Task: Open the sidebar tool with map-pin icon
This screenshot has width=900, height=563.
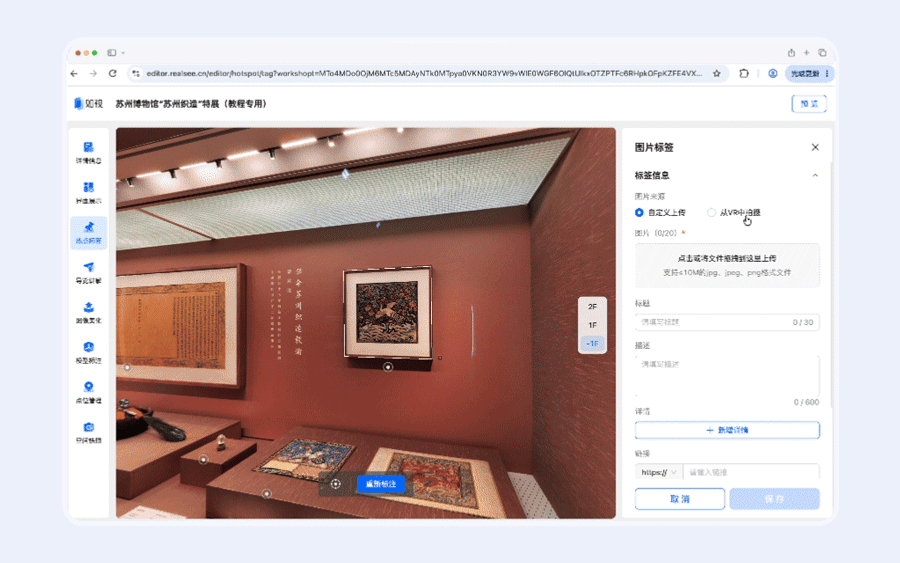Action: pos(88,393)
